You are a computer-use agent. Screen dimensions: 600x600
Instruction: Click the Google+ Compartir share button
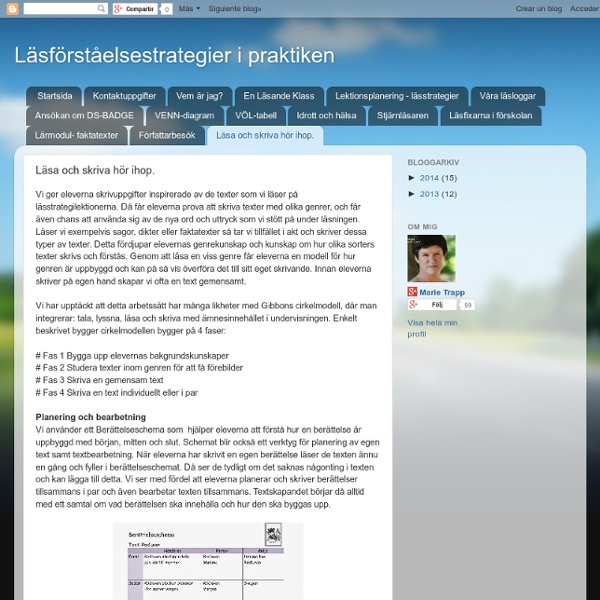135,9
